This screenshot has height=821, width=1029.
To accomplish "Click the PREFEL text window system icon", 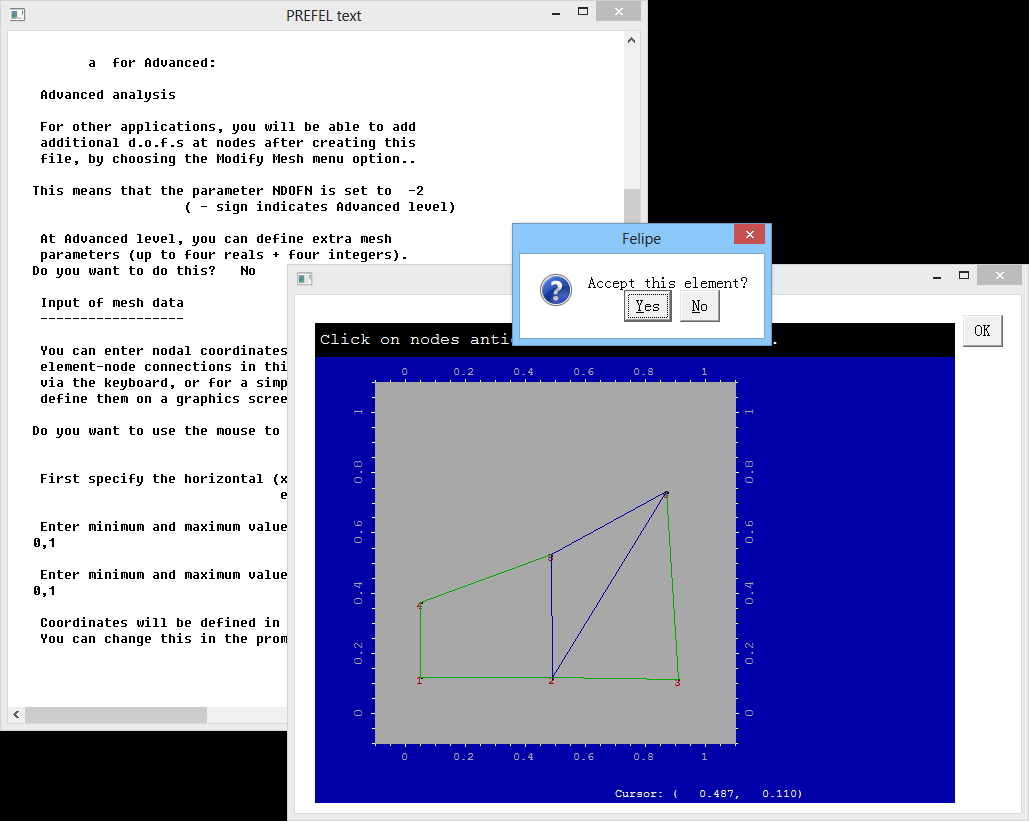I will tap(17, 15).
